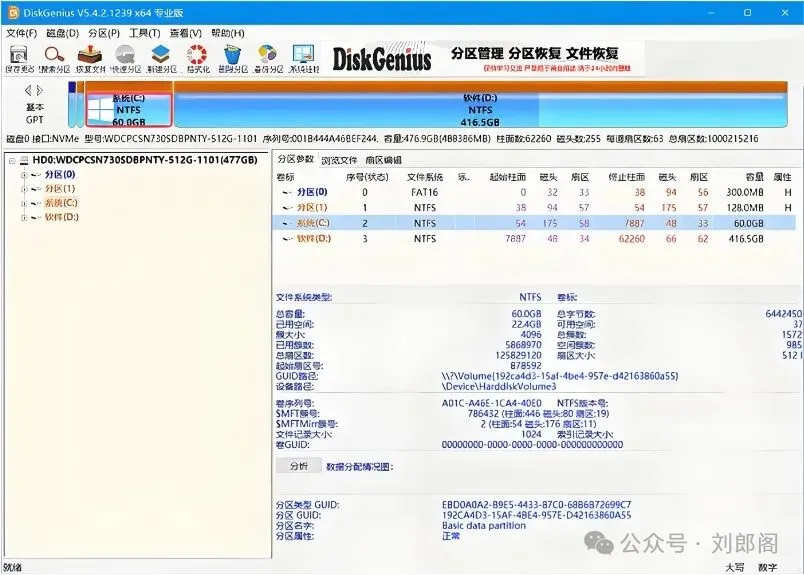Click the 搜索分区 (search partitions) magnifier icon
Viewport: 804px width, 575px height.
[54, 54]
